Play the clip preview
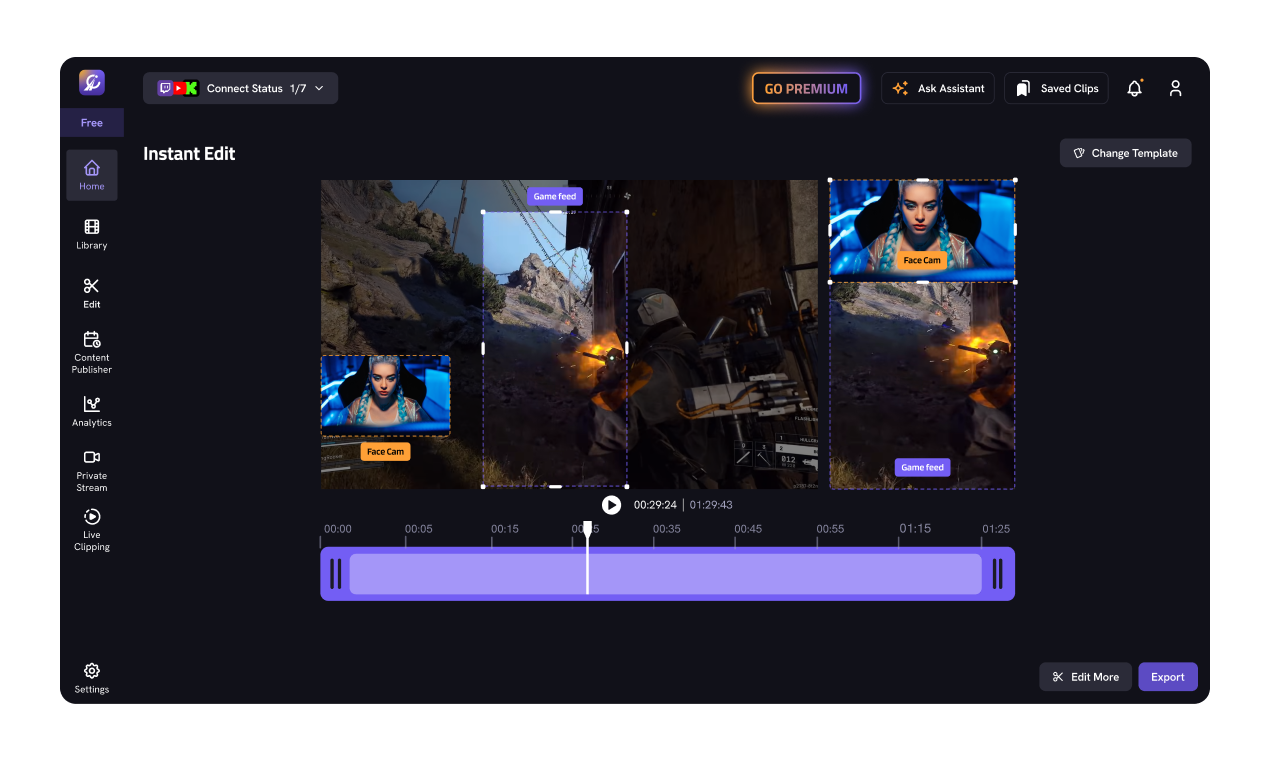The image size is (1270, 760). point(611,505)
